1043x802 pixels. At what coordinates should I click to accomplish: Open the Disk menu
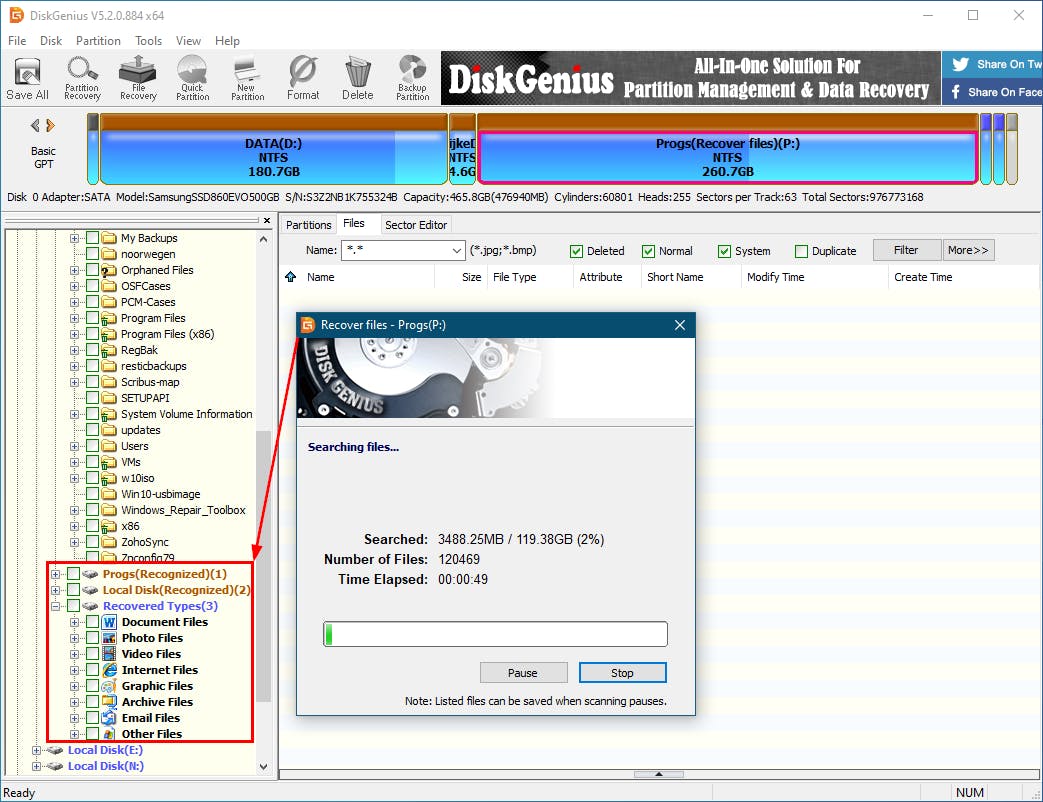point(51,41)
